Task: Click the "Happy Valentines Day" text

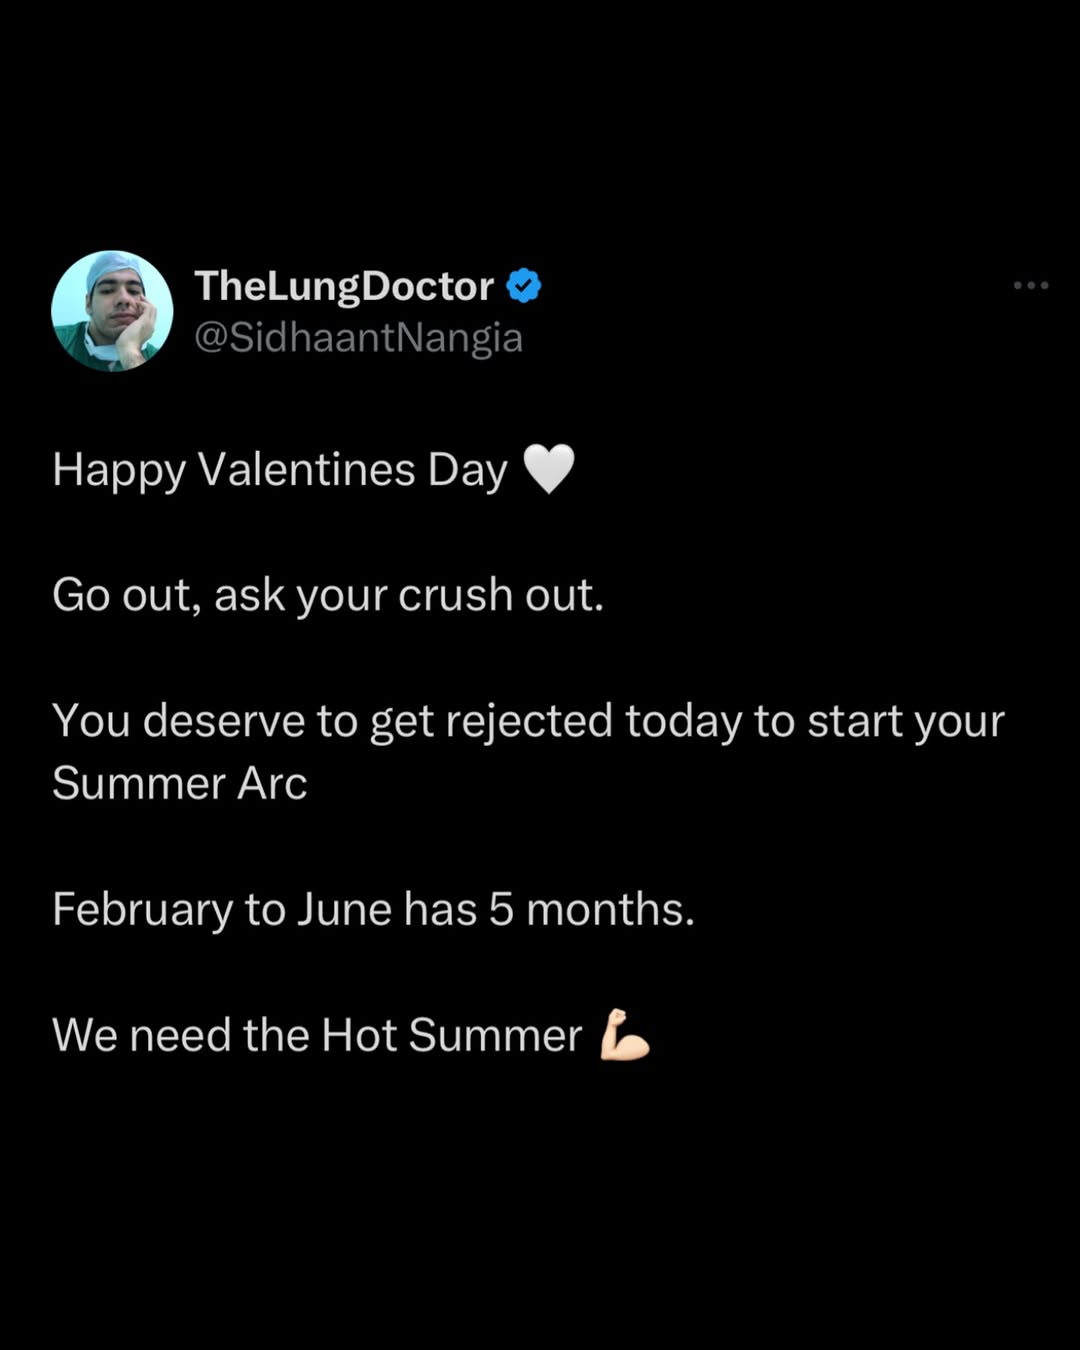Action: click(x=280, y=470)
